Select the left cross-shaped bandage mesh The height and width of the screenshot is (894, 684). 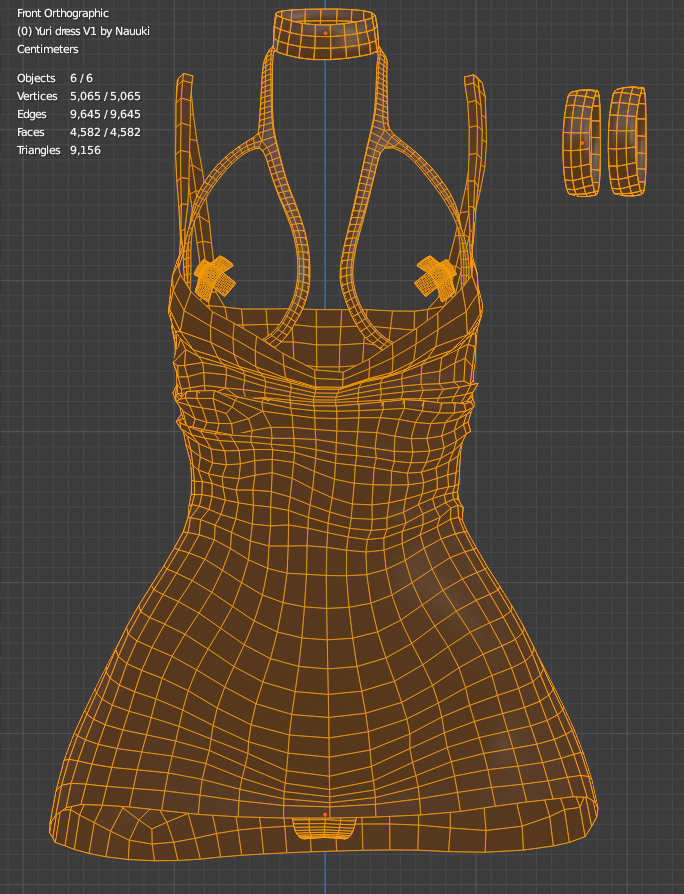(x=214, y=277)
